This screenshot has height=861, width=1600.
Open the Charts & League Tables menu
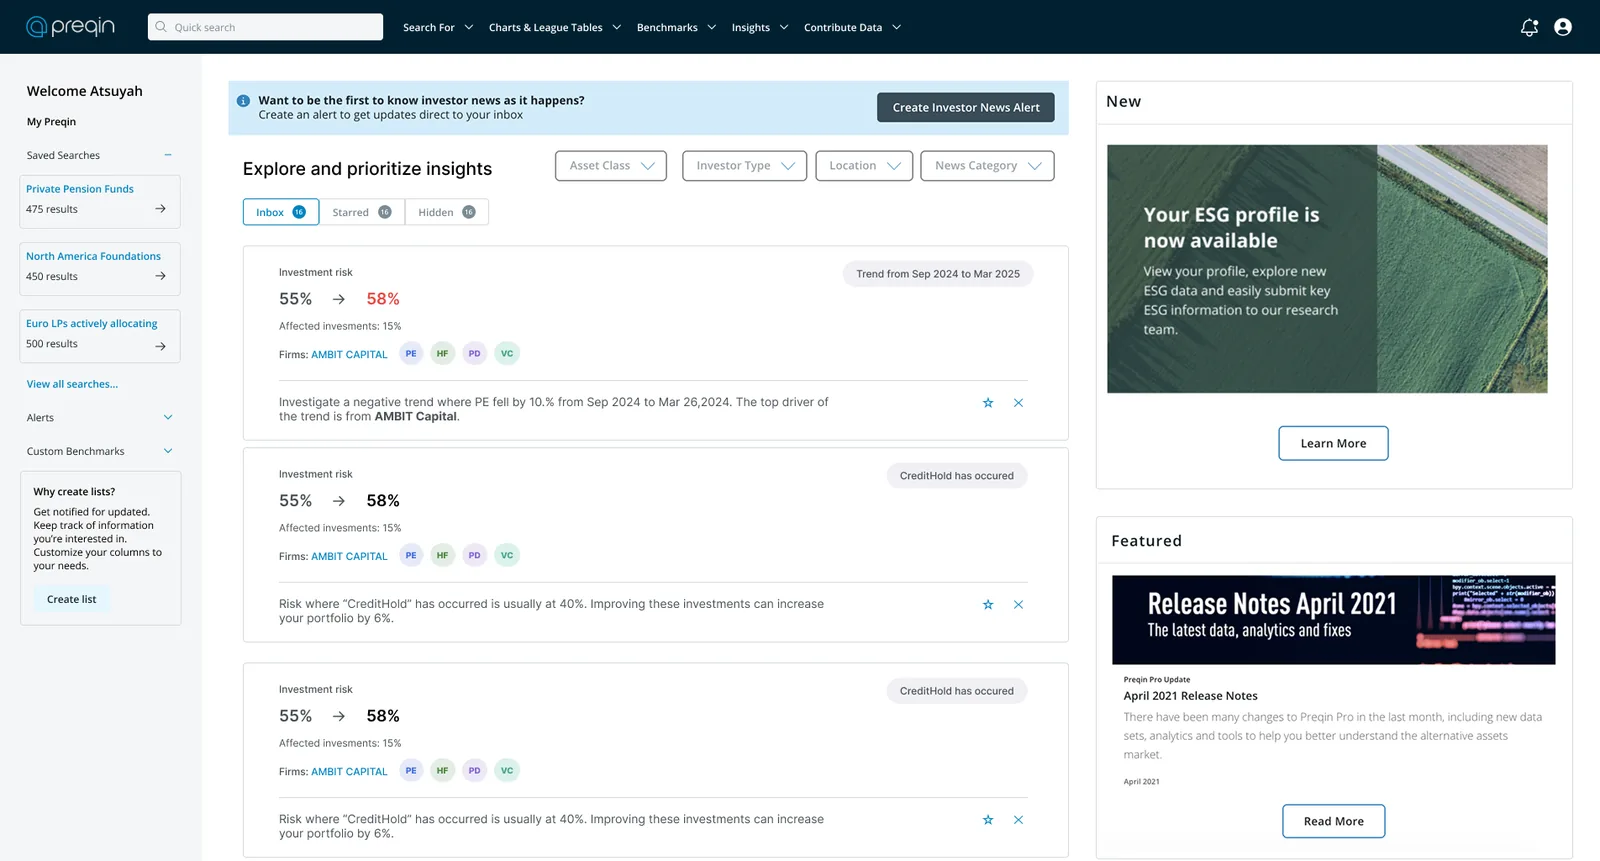coord(555,27)
